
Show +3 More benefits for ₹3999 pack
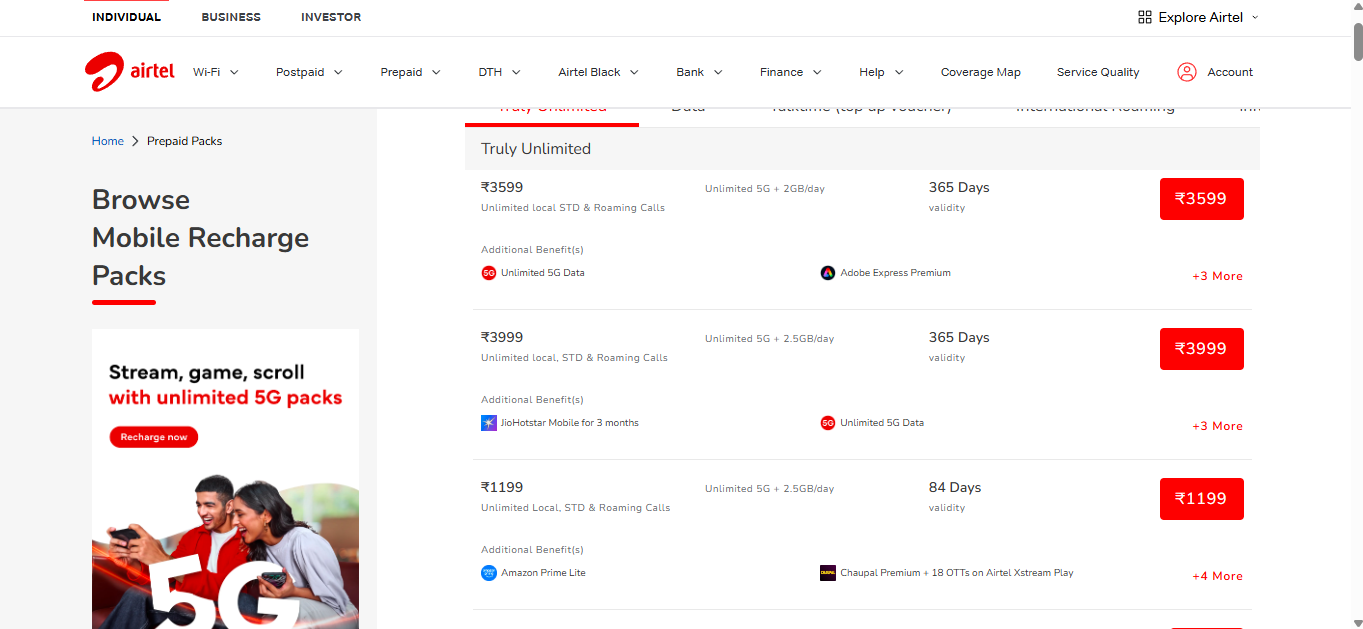pos(1217,426)
